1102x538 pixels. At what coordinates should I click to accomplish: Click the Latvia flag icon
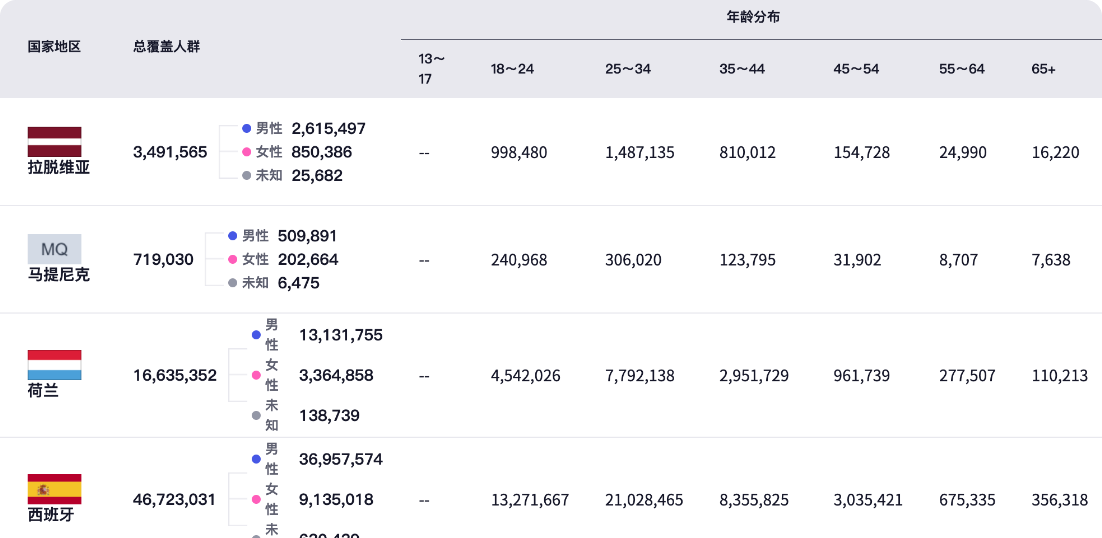click(55, 142)
